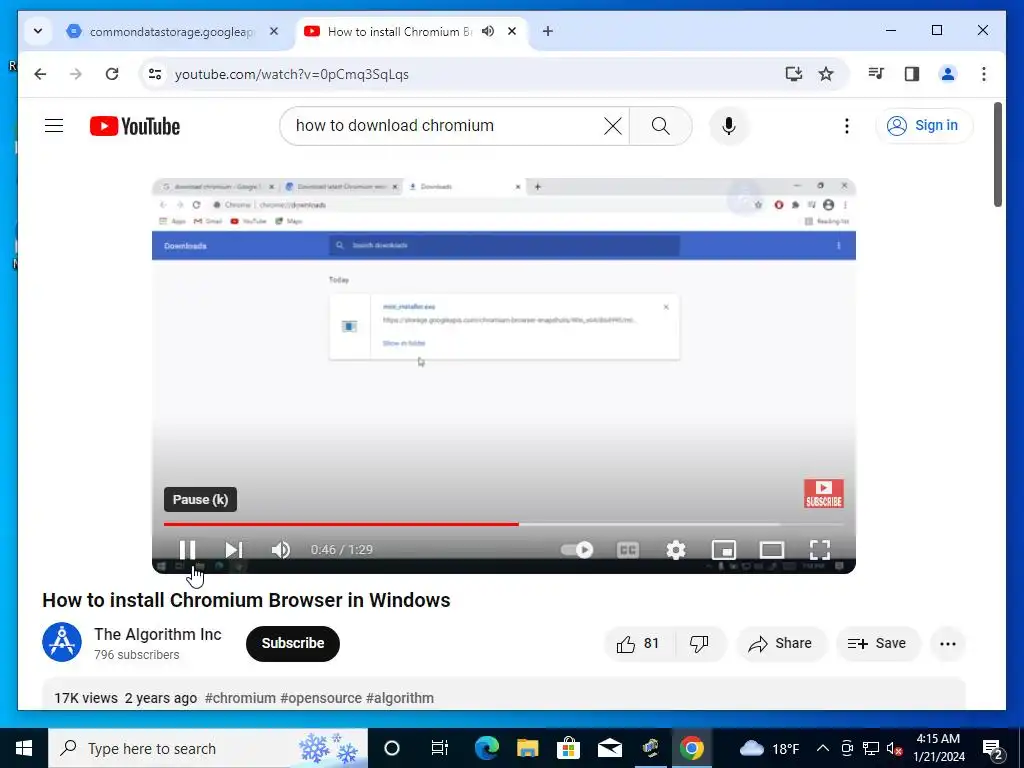
Task: Open the system volume icon in the tray
Action: tap(895, 748)
